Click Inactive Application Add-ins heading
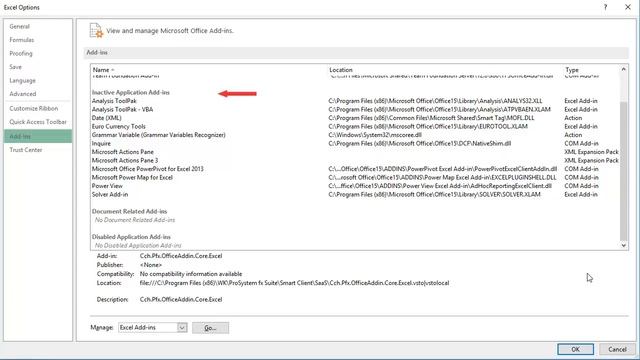 (131, 93)
